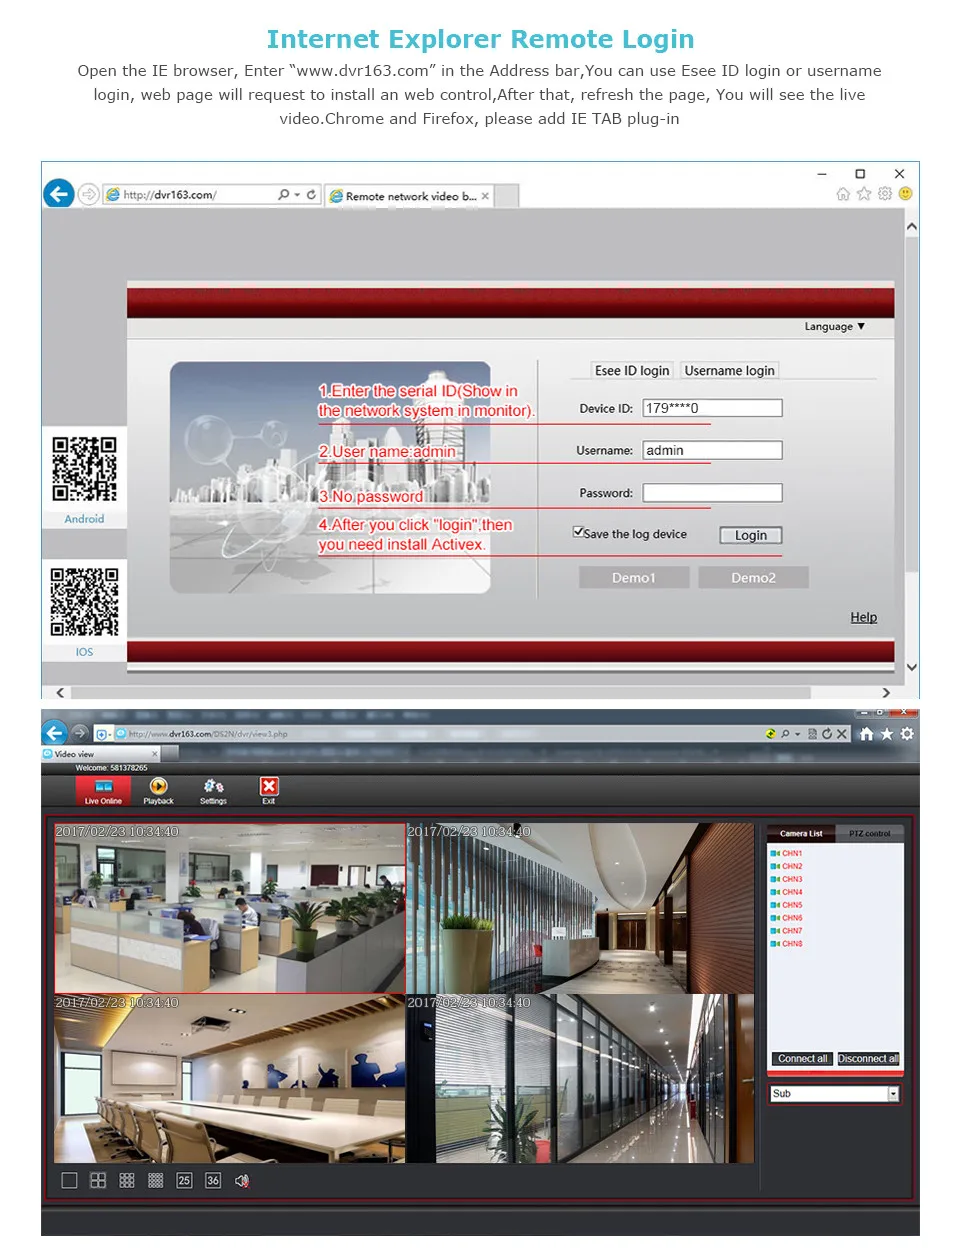Select the Username login tab
This screenshot has height=1260, width=960.
(x=730, y=370)
